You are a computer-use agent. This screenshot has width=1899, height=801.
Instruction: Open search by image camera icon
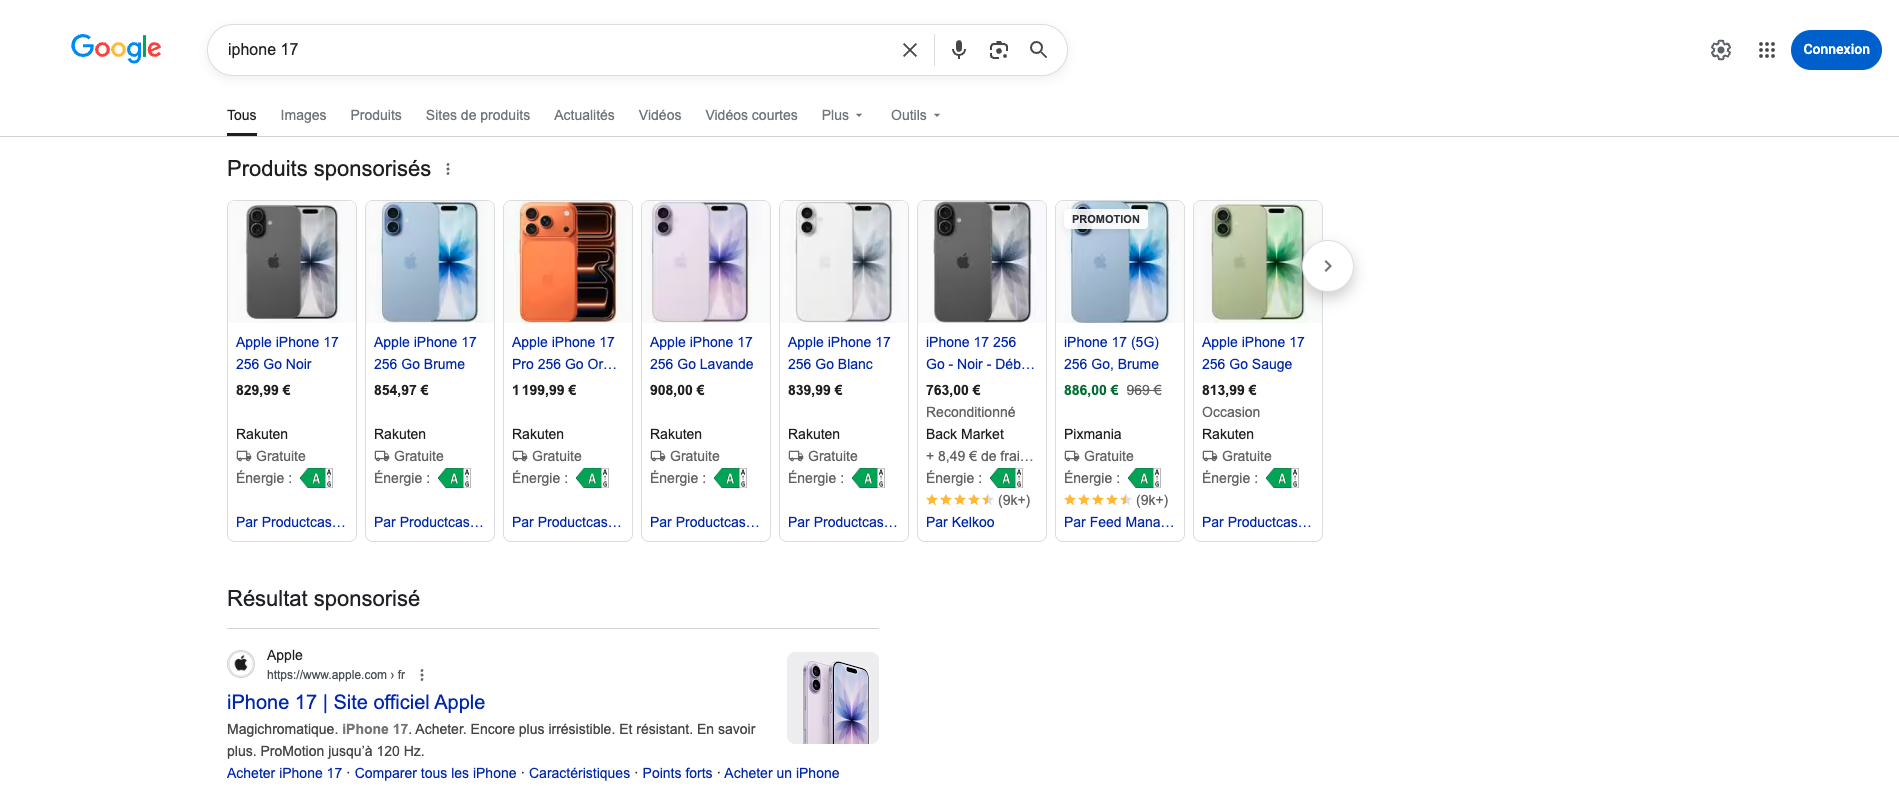pyautogui.click(x=999, y=50)
